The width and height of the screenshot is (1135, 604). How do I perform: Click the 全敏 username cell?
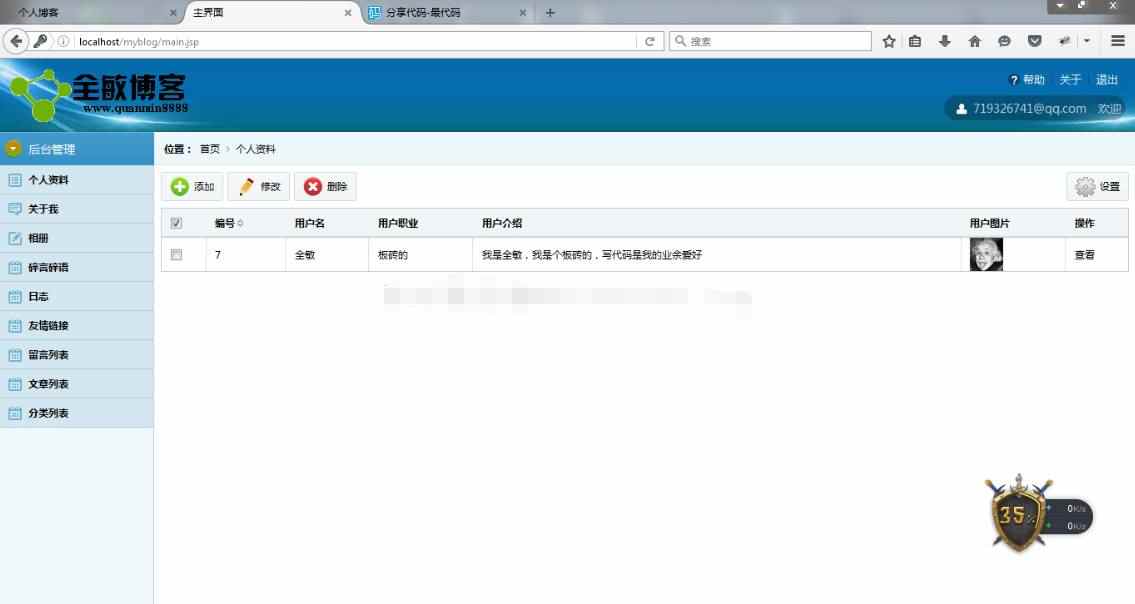click(x=305, y=255)
